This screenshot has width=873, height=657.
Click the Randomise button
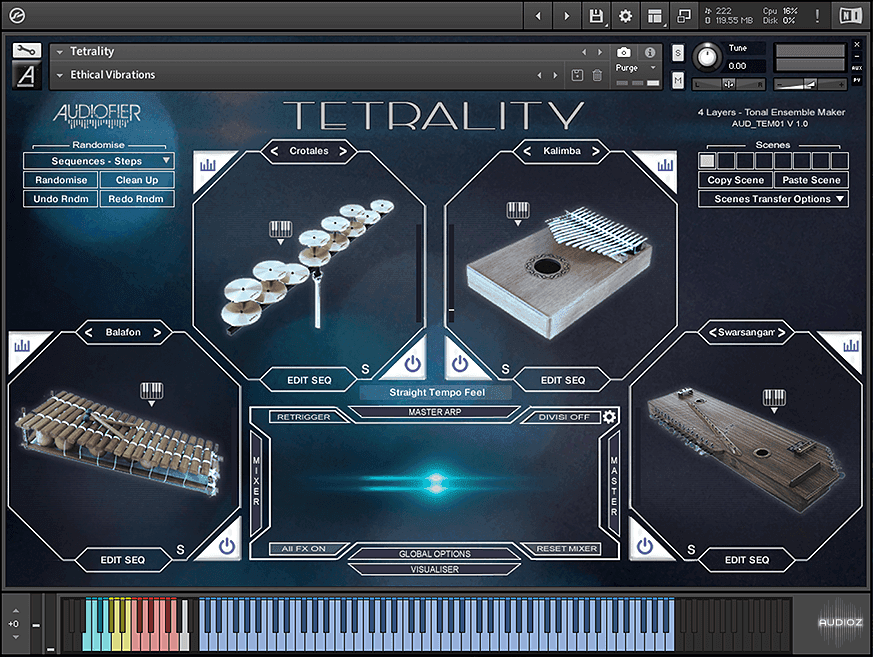(61, 180)
